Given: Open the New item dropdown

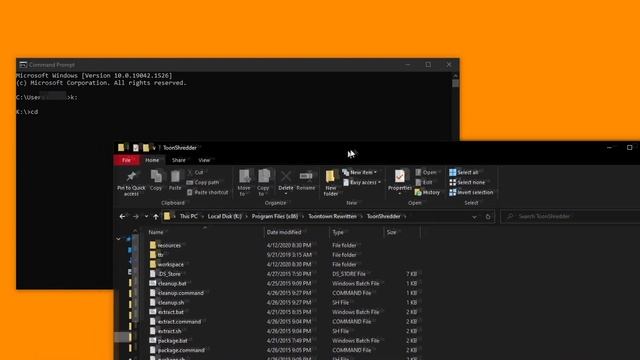Looking at the screenshot, I should click(360, 172).
